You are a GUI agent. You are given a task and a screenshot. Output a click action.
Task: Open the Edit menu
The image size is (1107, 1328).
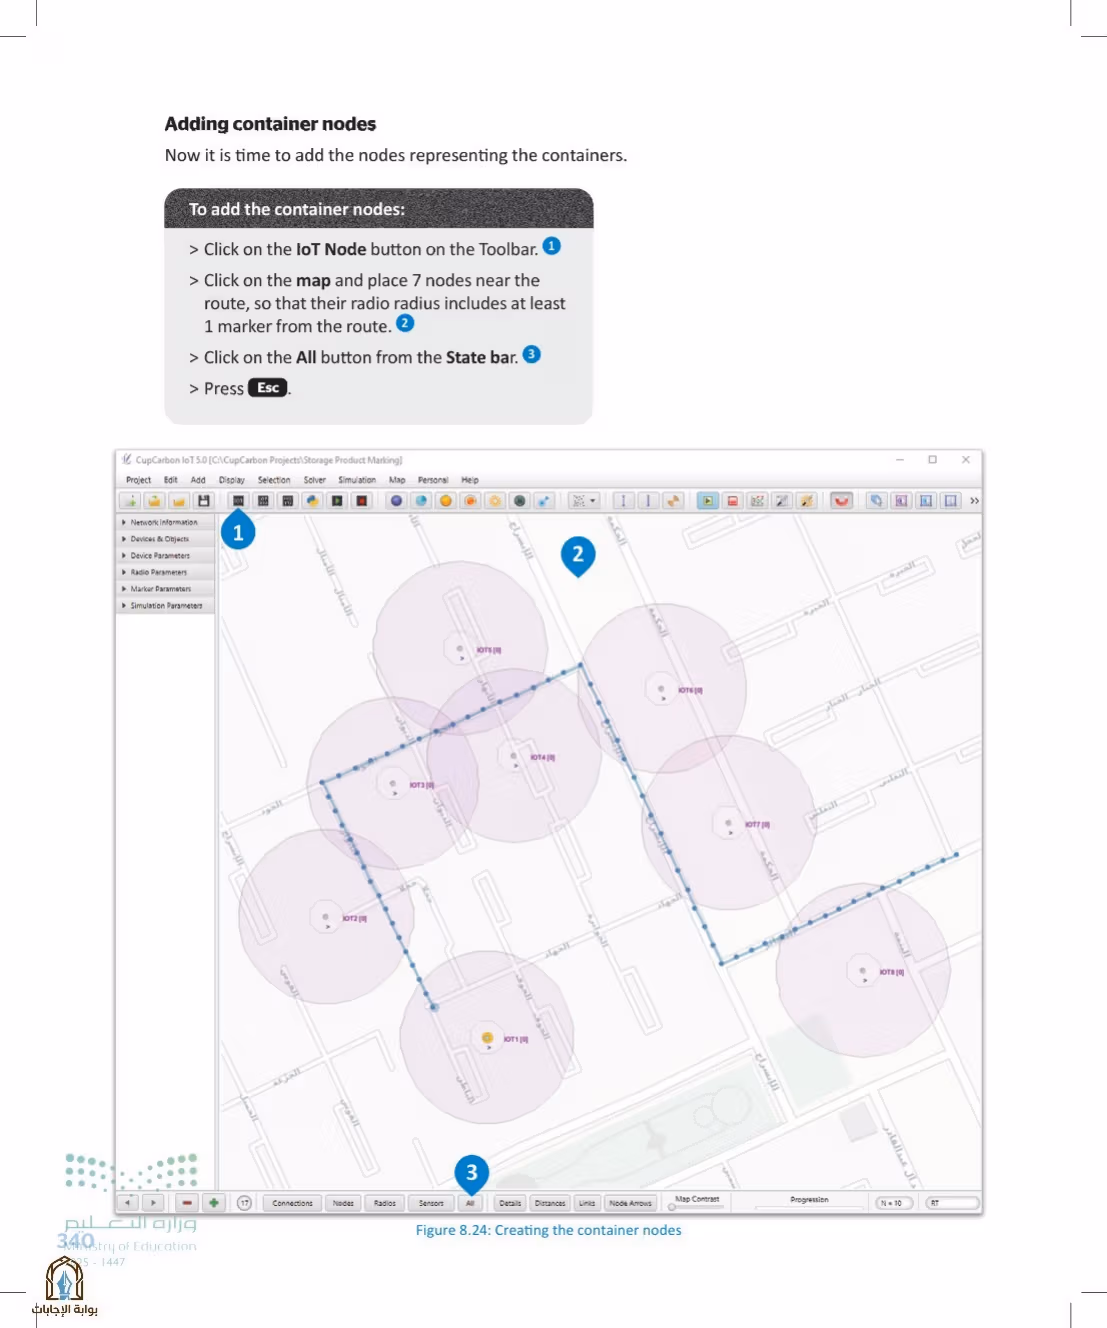[171, 480]
